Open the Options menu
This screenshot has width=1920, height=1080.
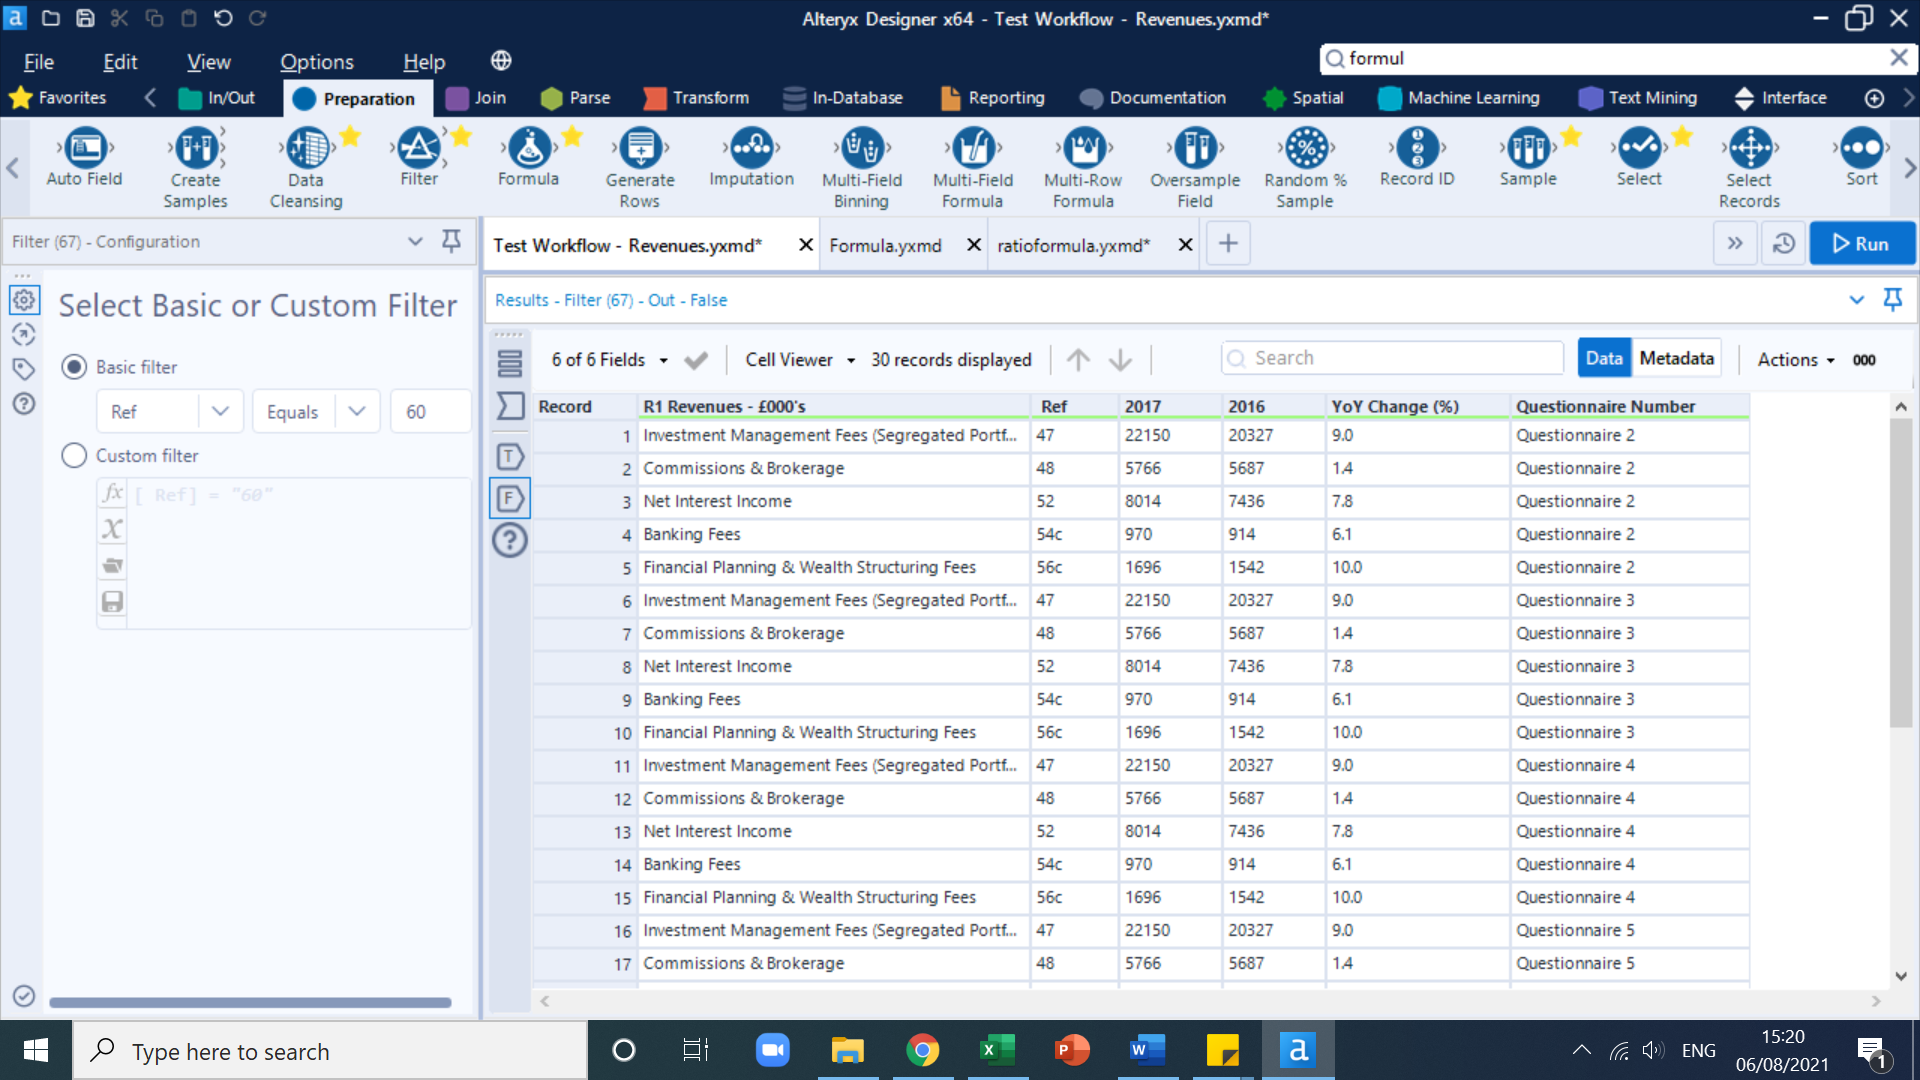pyautogui.click(x=316, y=61)
